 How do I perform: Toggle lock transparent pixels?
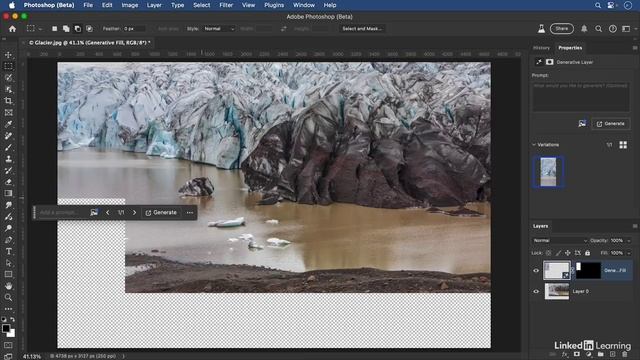click(x=549, y=253)
